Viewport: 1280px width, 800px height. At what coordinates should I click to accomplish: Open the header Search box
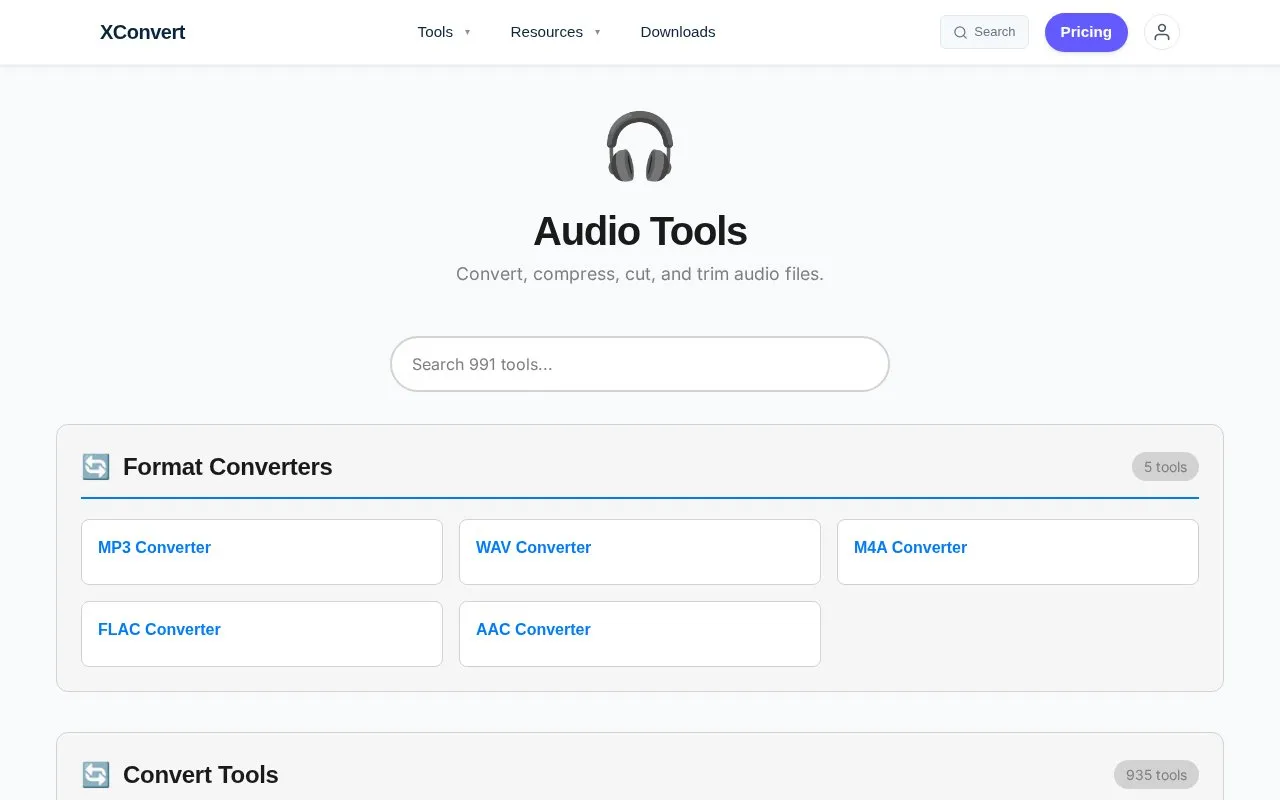click(x=984, y=32)
